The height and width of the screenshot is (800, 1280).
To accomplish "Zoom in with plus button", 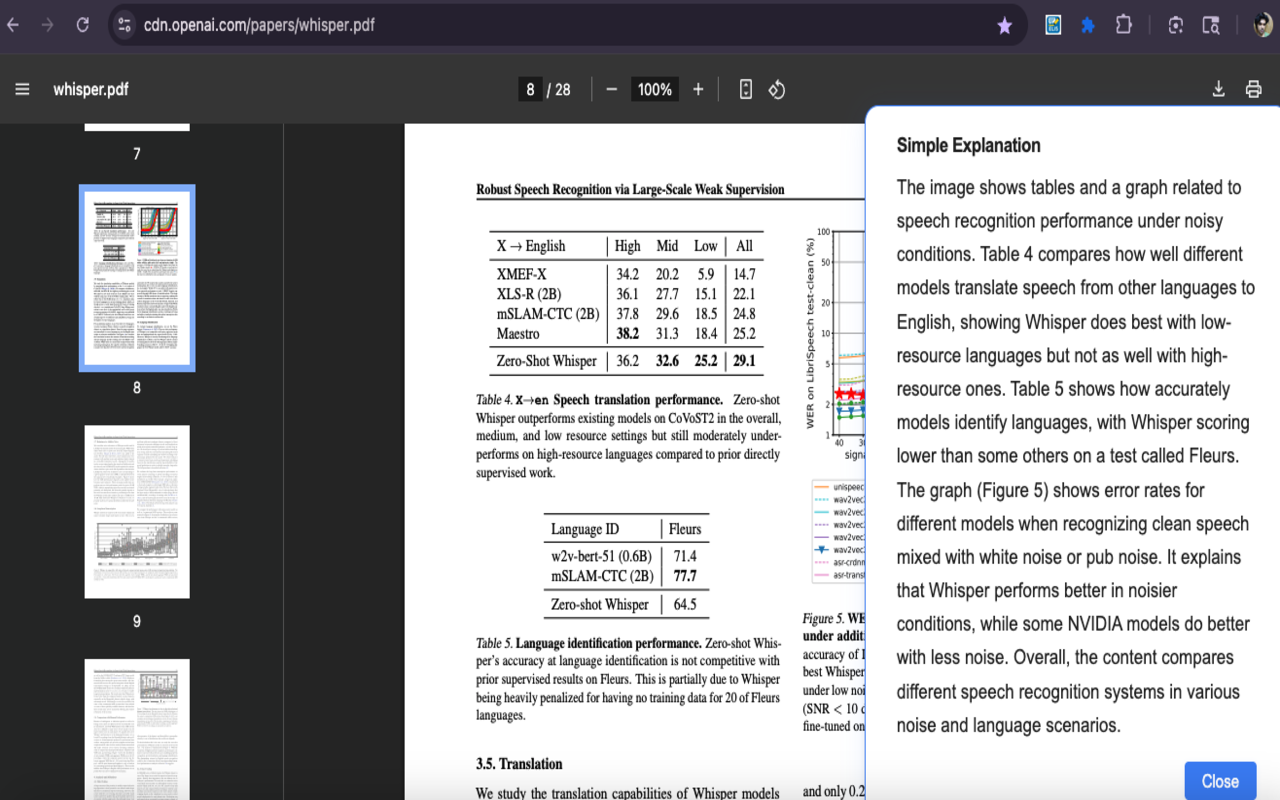I will click(698, 89).
